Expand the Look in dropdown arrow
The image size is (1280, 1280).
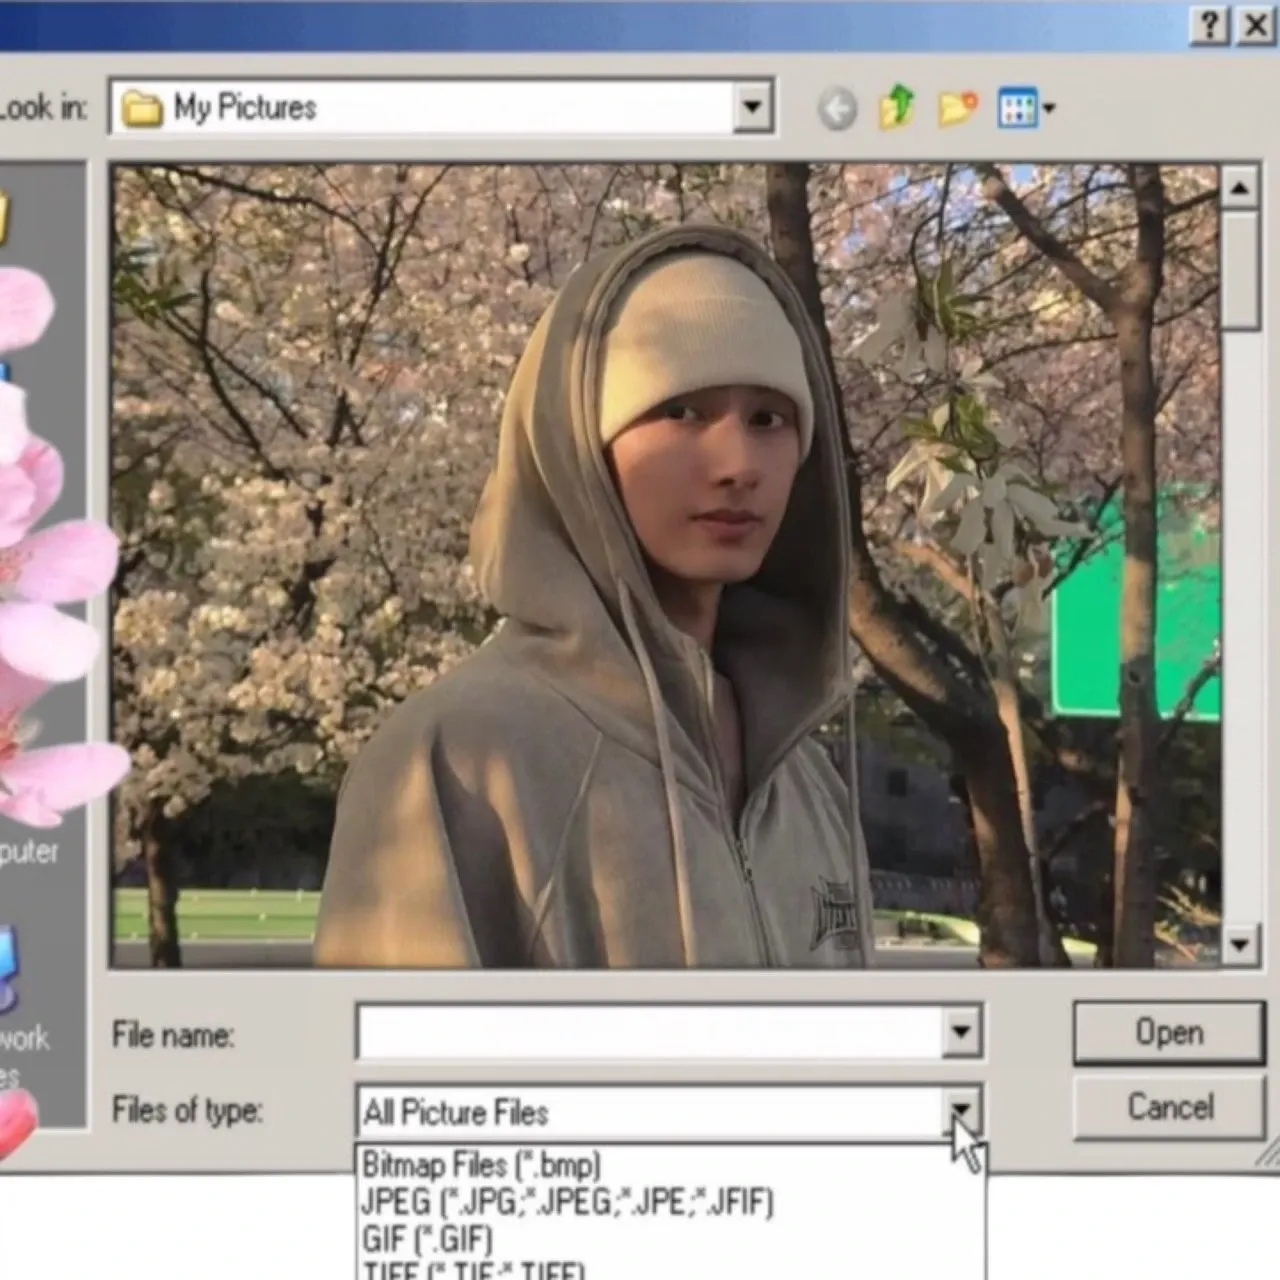[x=752, y=106]
